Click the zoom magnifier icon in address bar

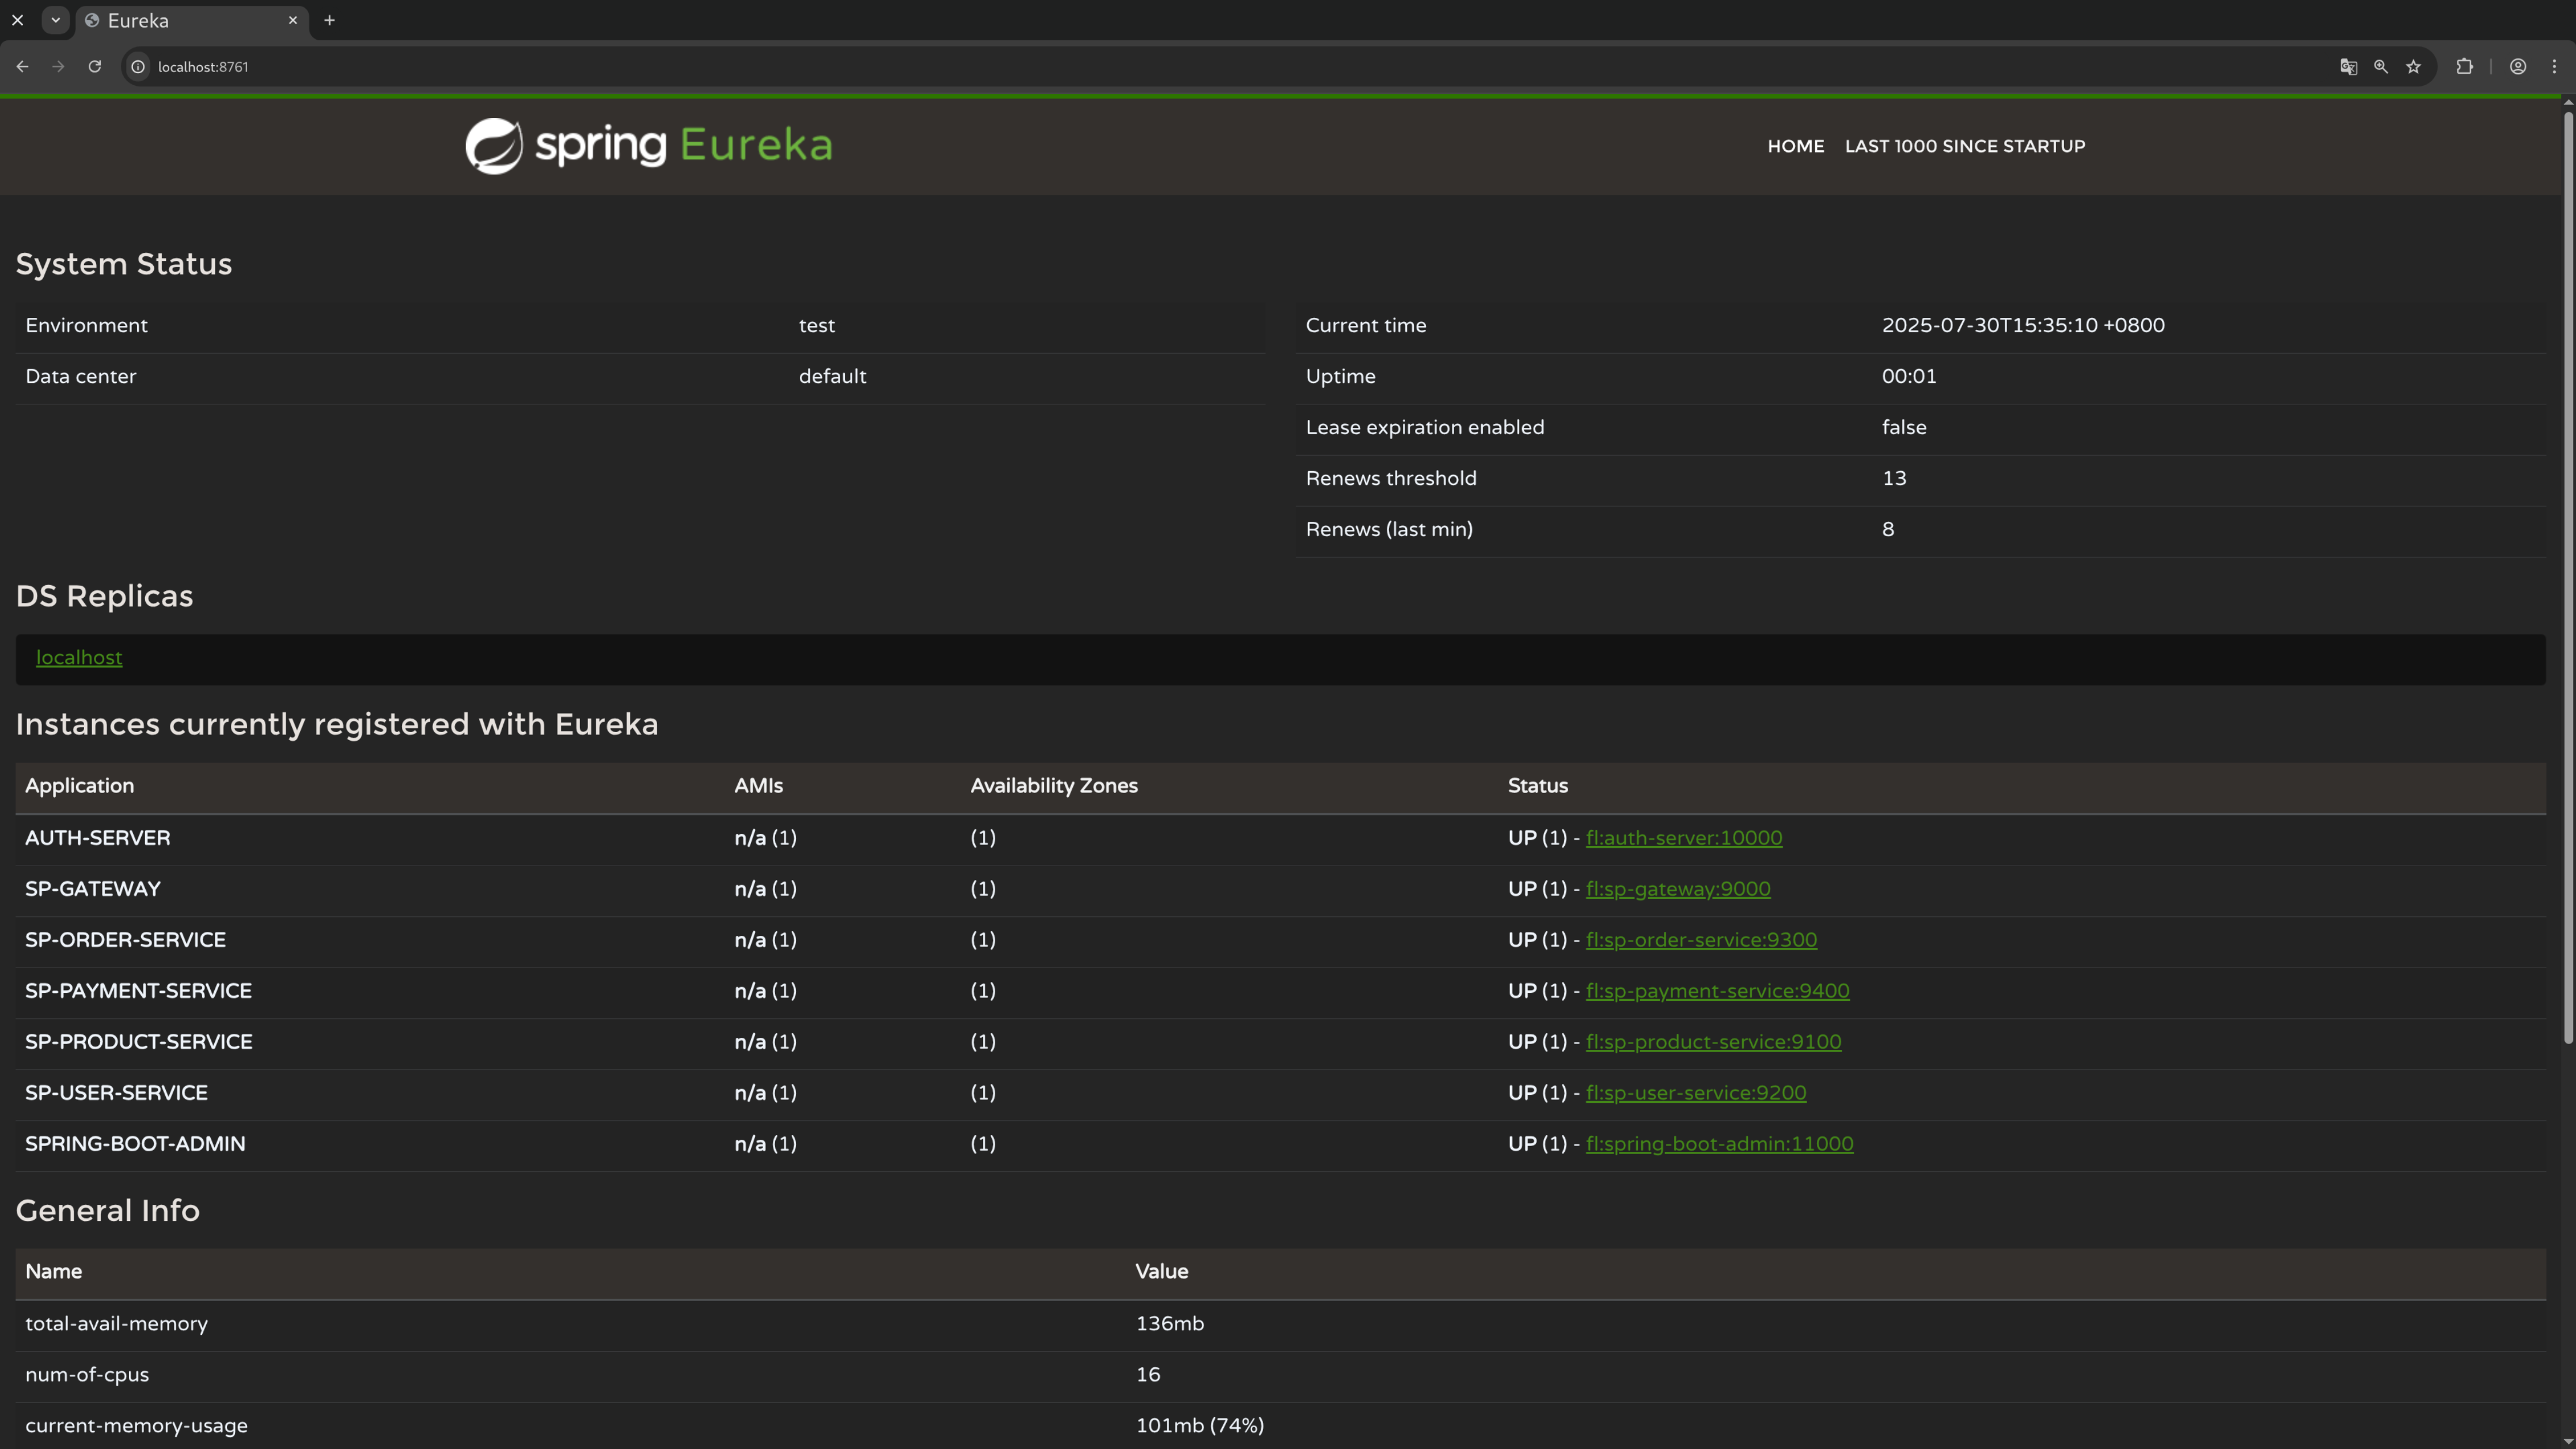pyautogui.click(x=2381, y=67)
